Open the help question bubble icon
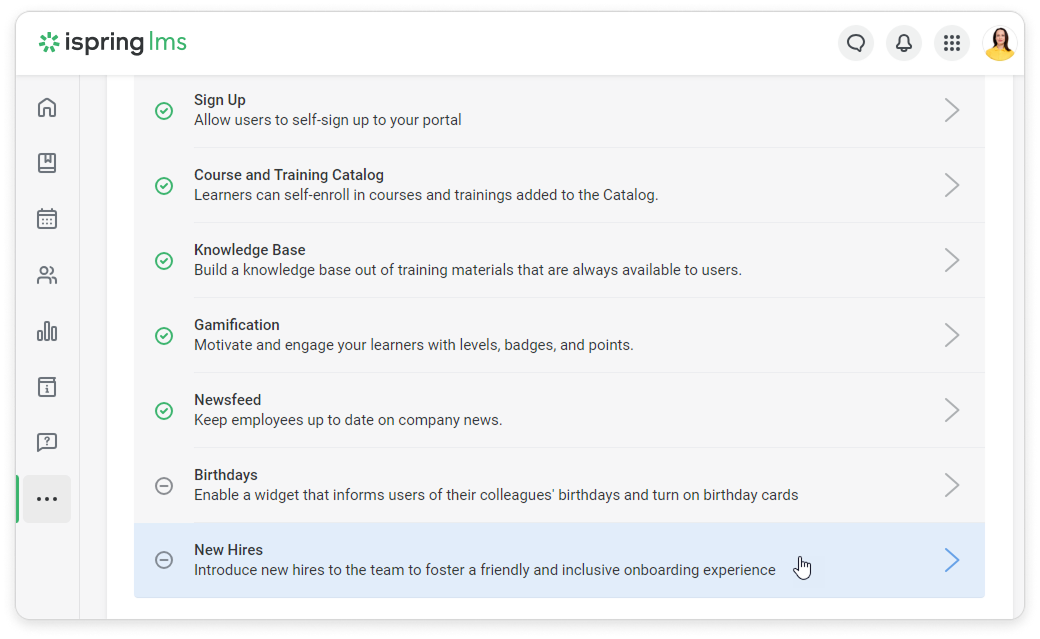1040x639 pixels. click(x=47, y=442)
